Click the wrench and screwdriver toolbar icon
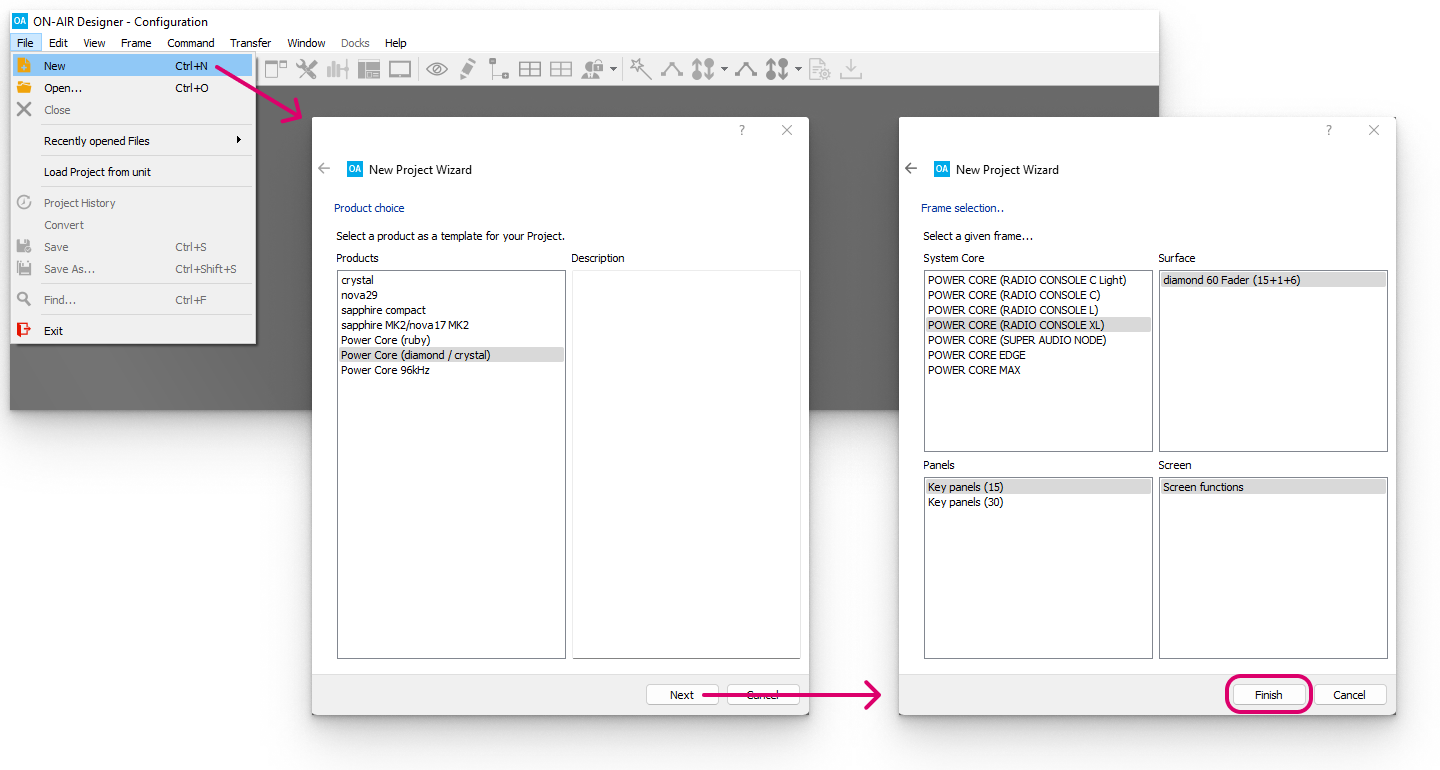 tap(307, 69)
